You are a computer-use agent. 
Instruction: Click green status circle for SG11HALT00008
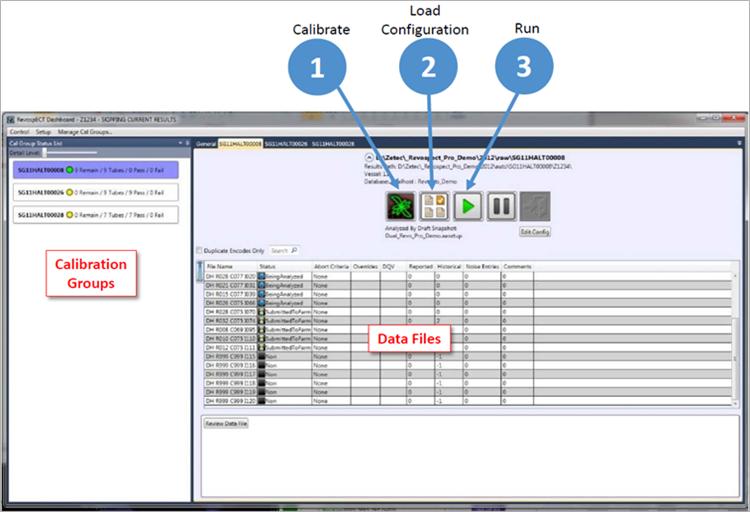69,171
